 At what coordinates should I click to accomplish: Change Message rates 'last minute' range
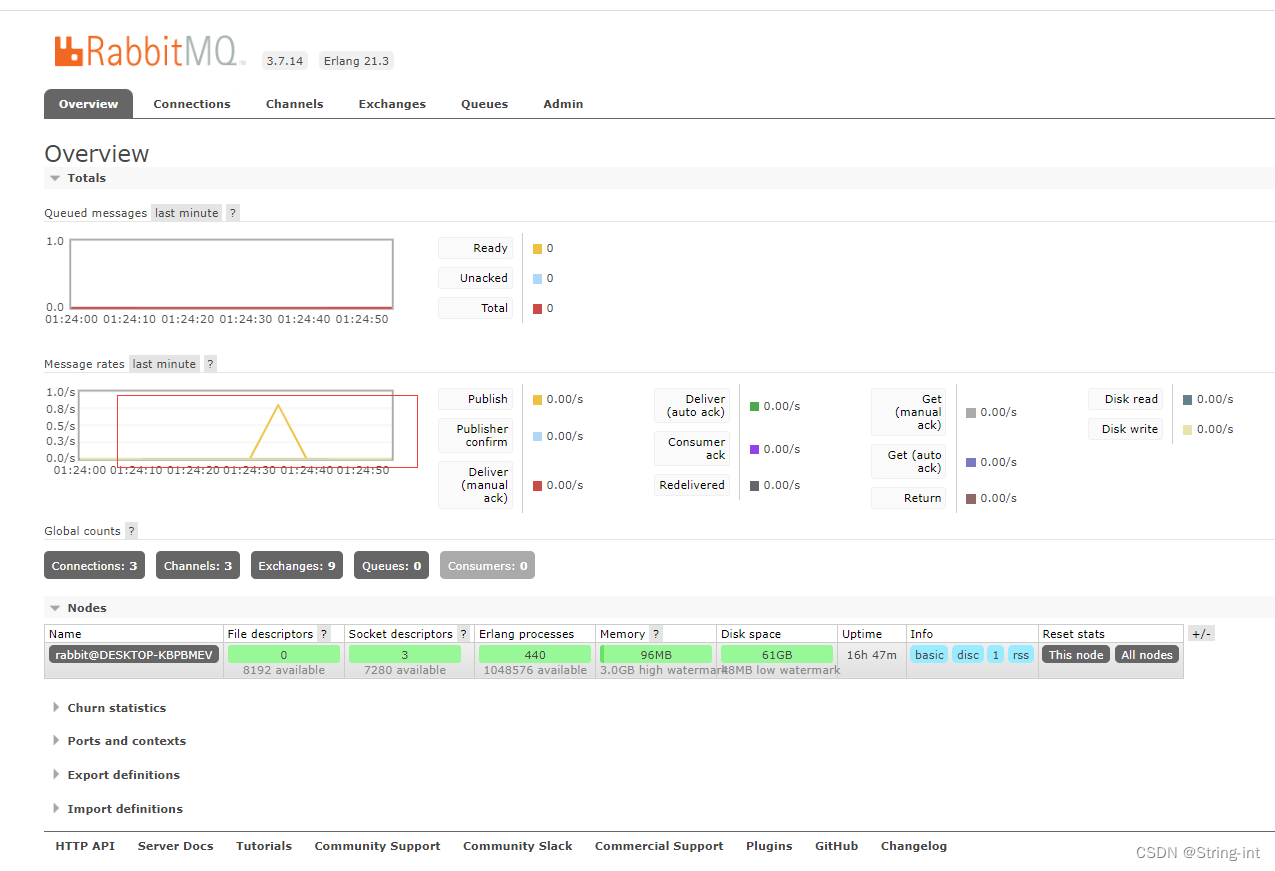coord(164,364)
